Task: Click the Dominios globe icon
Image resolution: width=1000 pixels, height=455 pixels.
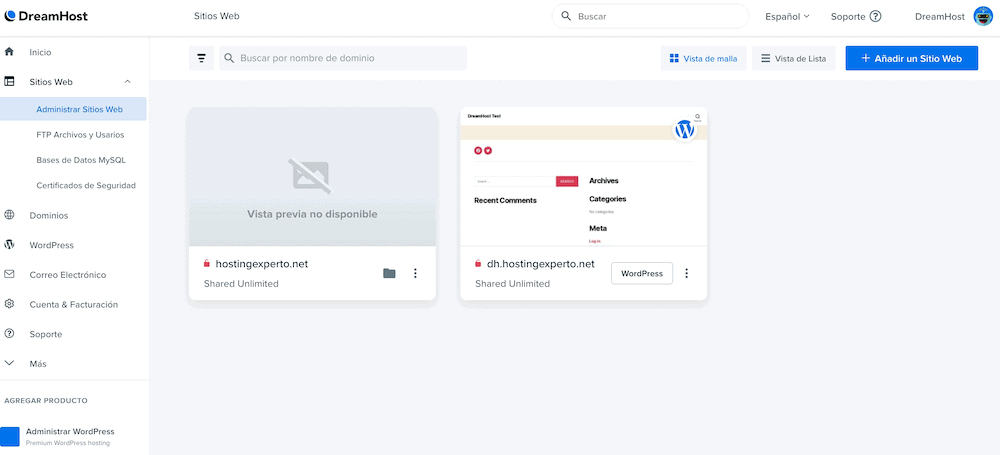Action: click(9, 215)
